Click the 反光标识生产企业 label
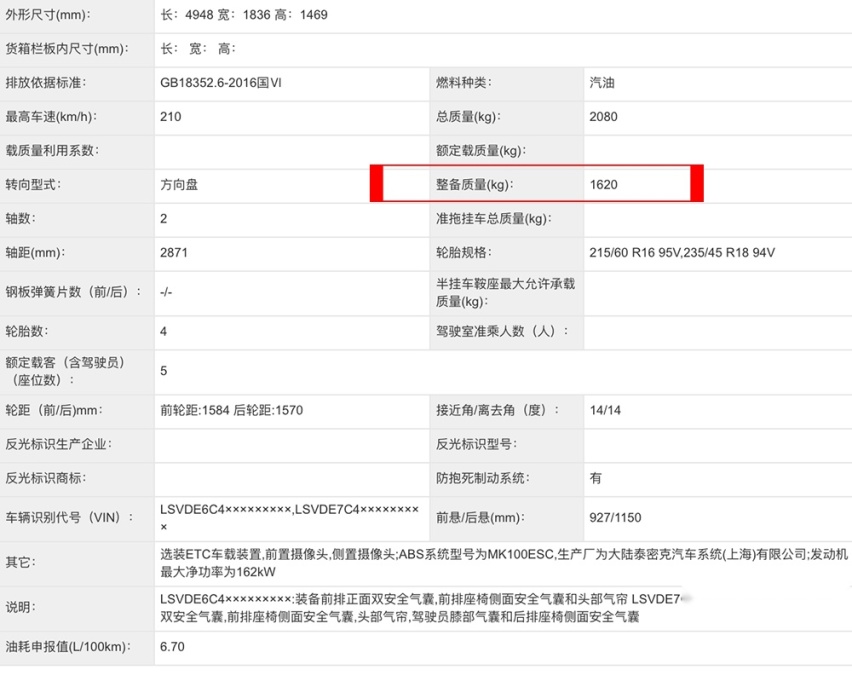 coord(59,445)
